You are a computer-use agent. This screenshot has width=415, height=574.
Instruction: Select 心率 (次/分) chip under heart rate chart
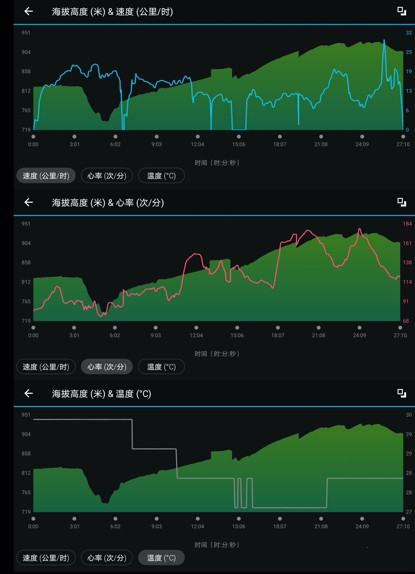click(x=106, y=367)
